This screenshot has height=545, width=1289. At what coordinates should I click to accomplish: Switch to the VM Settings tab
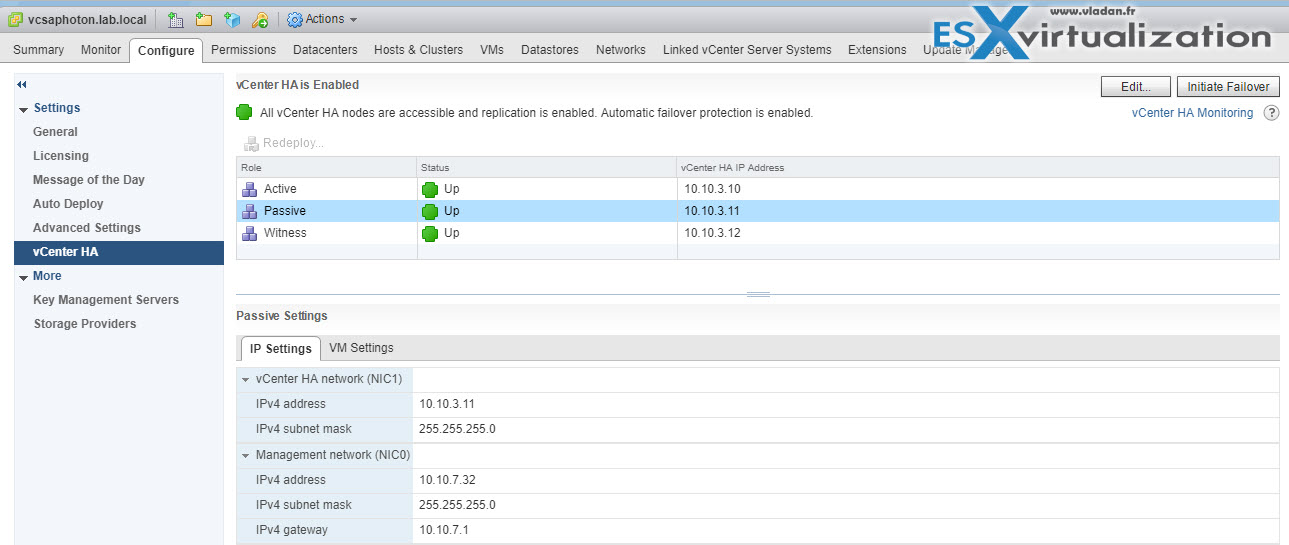coord(361,348)
